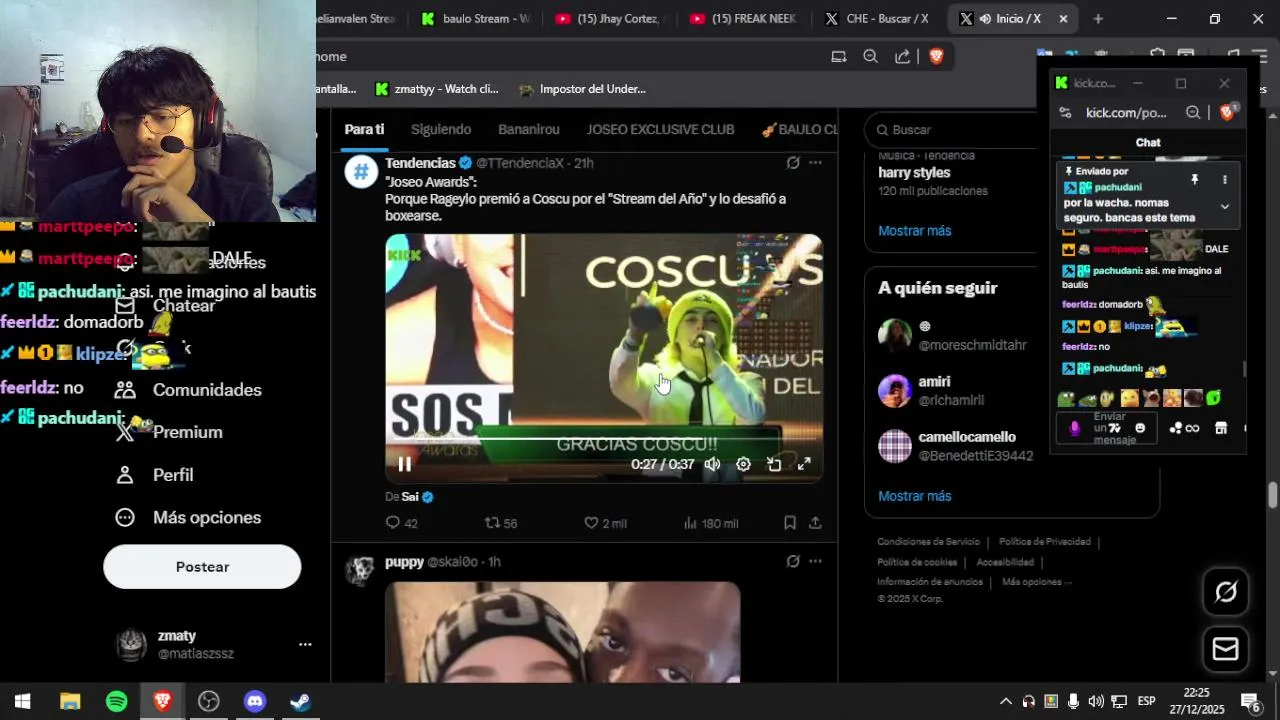Image resolution: width=1280 pixels, height=720 pixels.
Task: Seek on the video progress bar
Action: pos(604,438)
